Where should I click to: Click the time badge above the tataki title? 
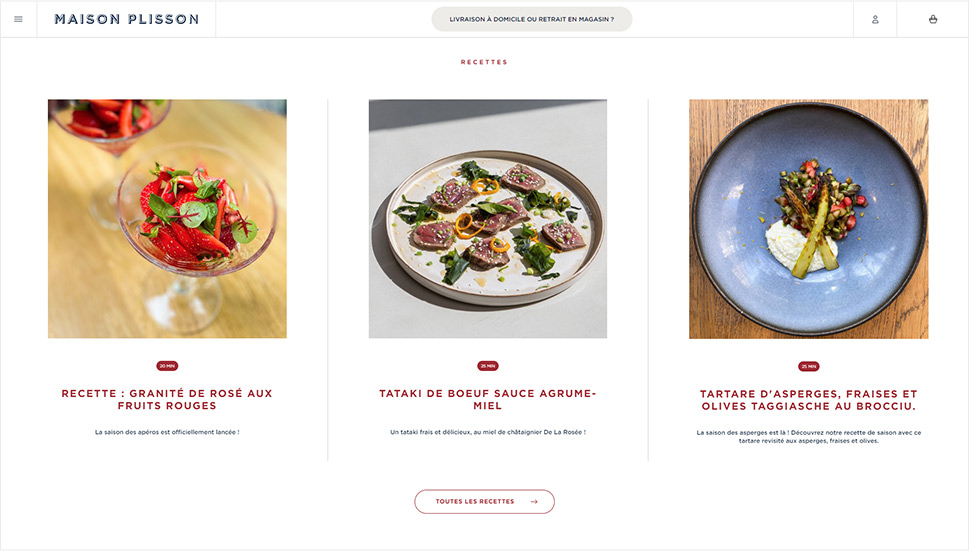point(488,366)
